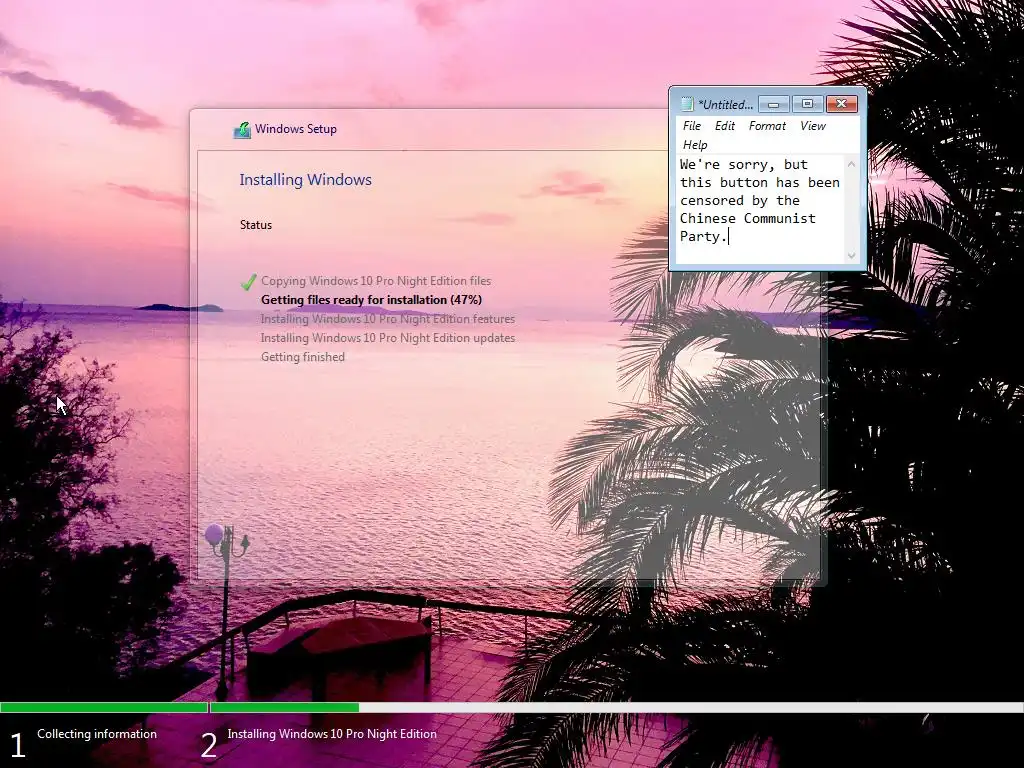Screen dimensions: 1024x768
Task: Click "Installing Windows 10 Pro Night Edition features"
Action: tap(387, 319)
